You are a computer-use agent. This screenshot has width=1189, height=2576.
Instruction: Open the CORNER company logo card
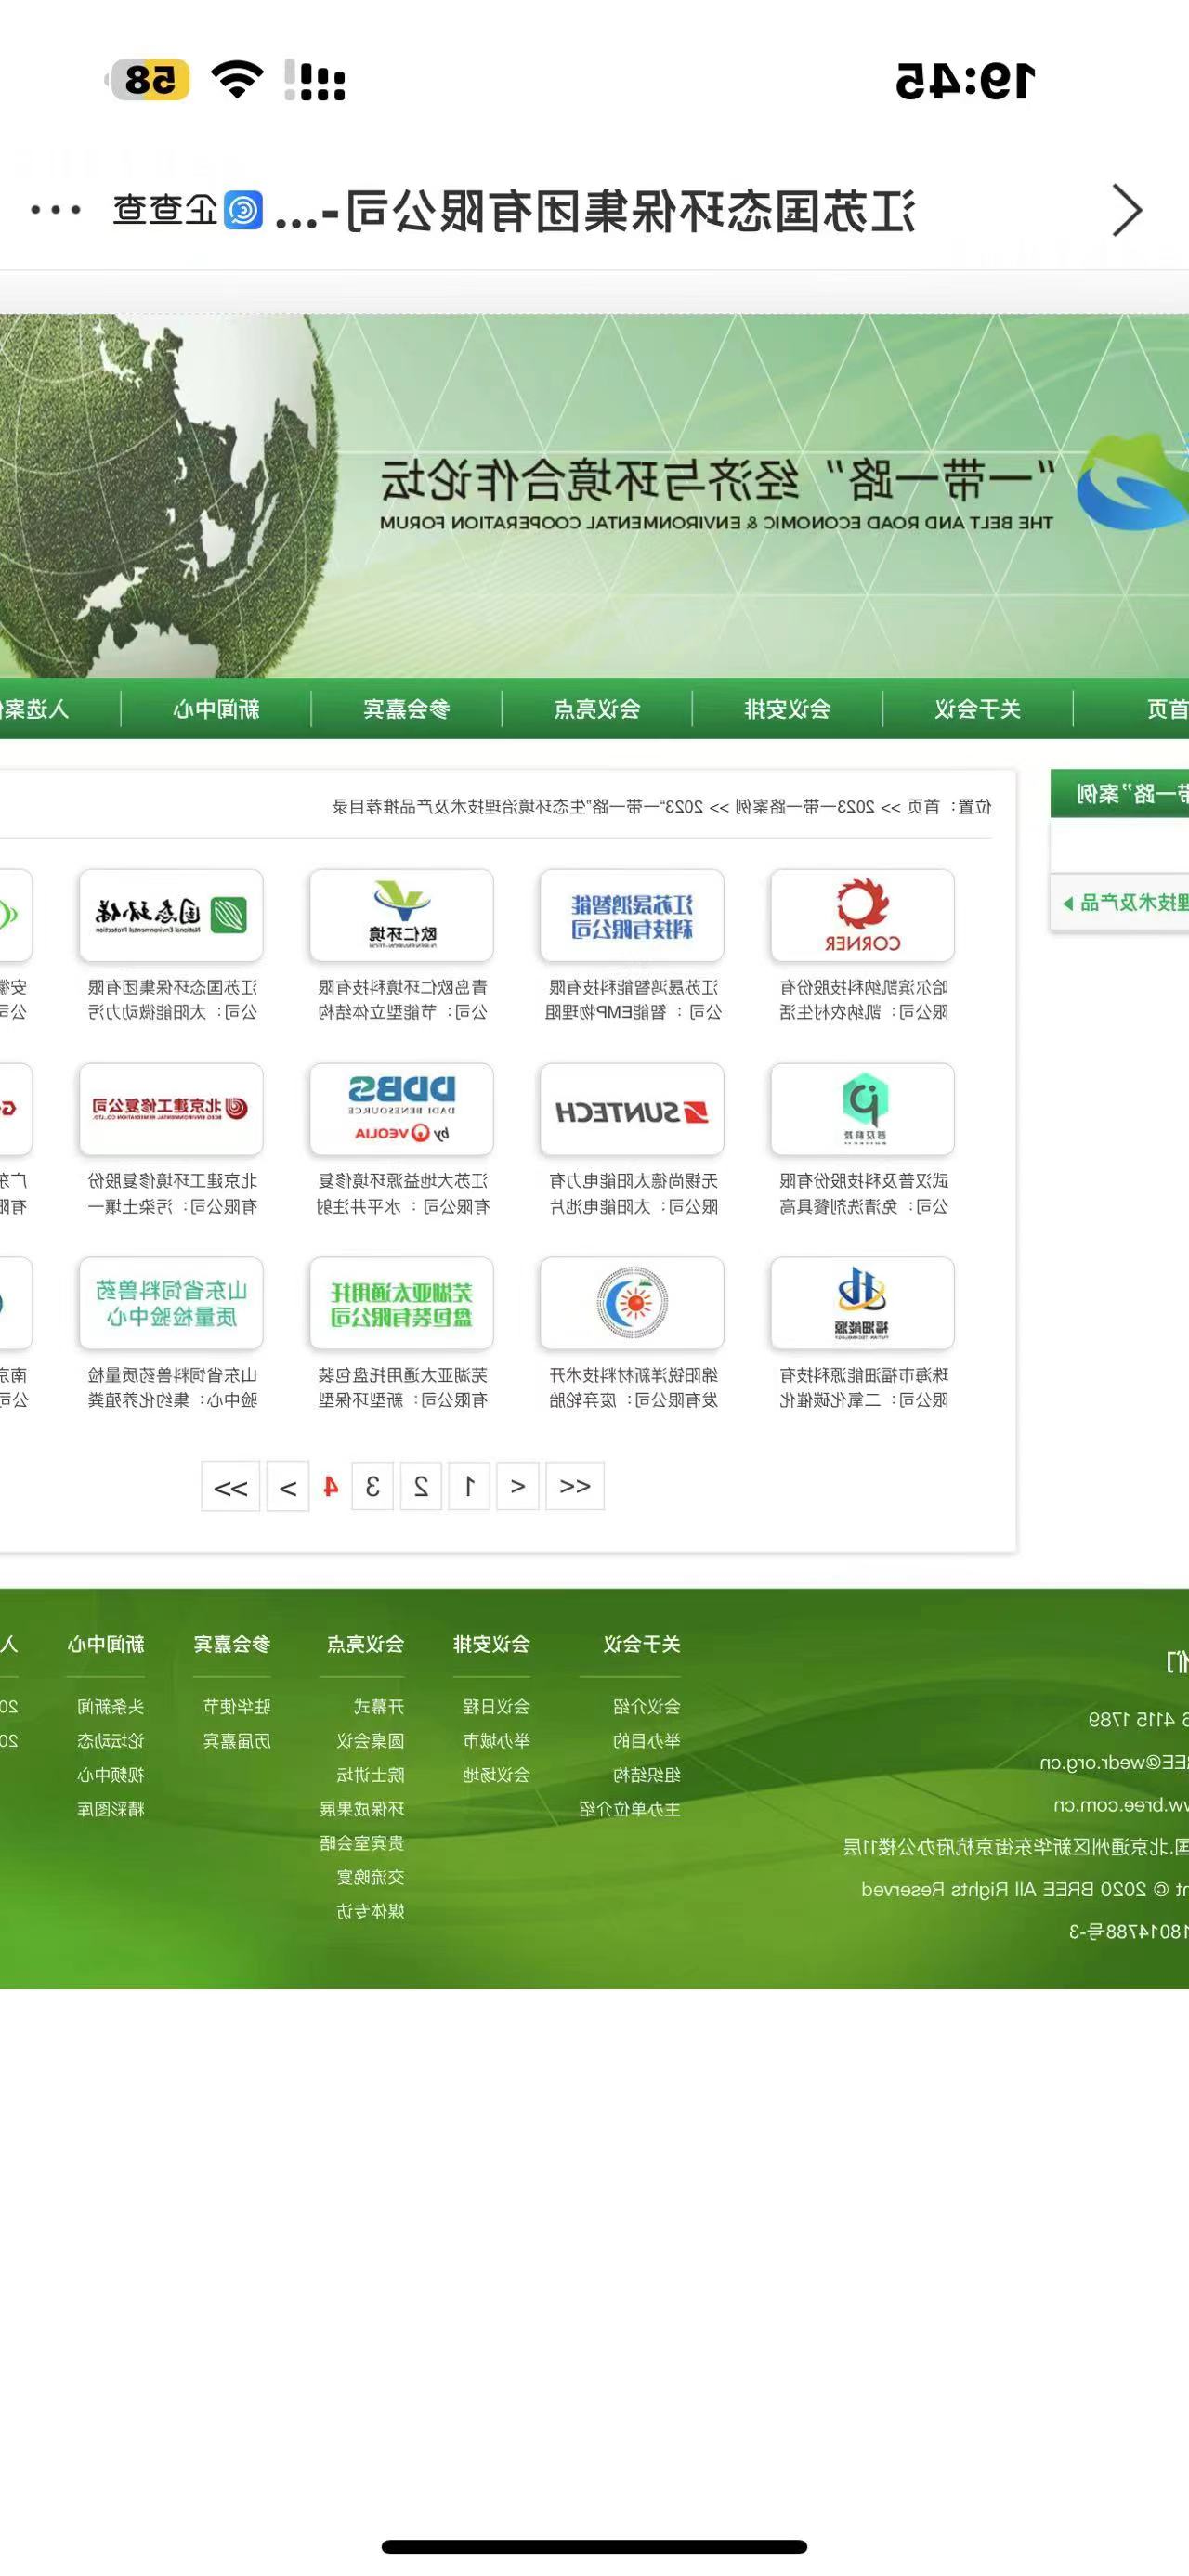pyautogui.click(x=862, y=915)
